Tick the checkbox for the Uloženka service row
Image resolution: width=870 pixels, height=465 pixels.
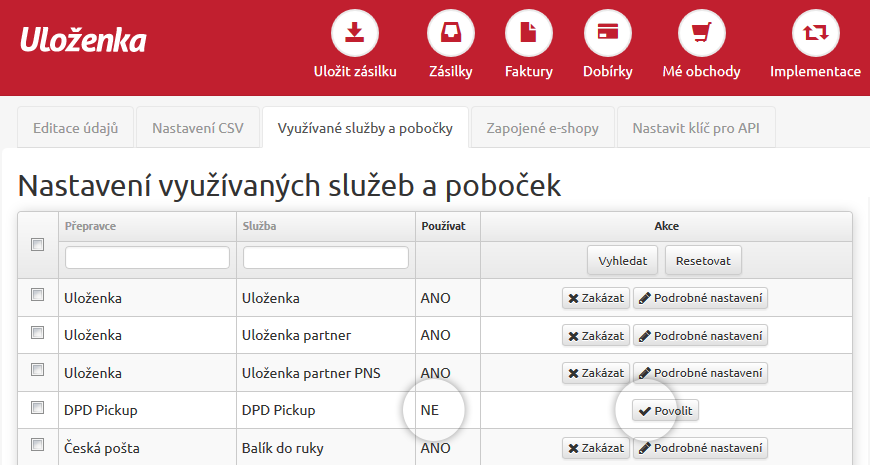point(37,294)
